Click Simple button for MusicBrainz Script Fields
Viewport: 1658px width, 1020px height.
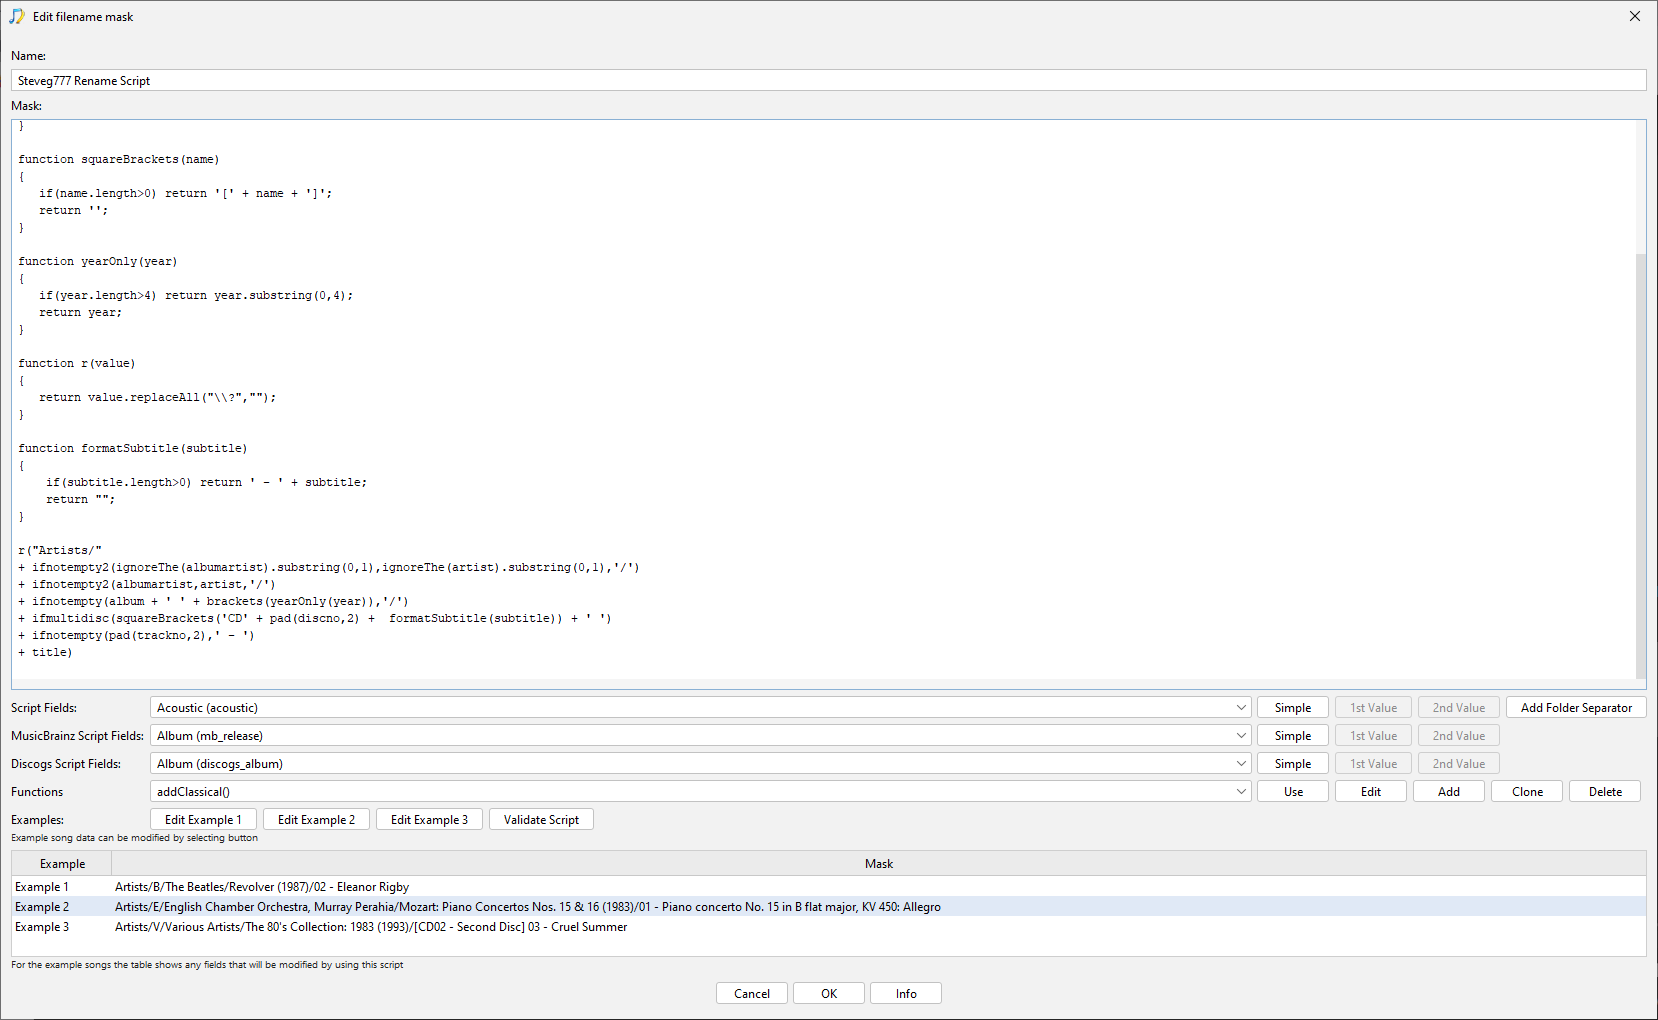(1293, 736)
